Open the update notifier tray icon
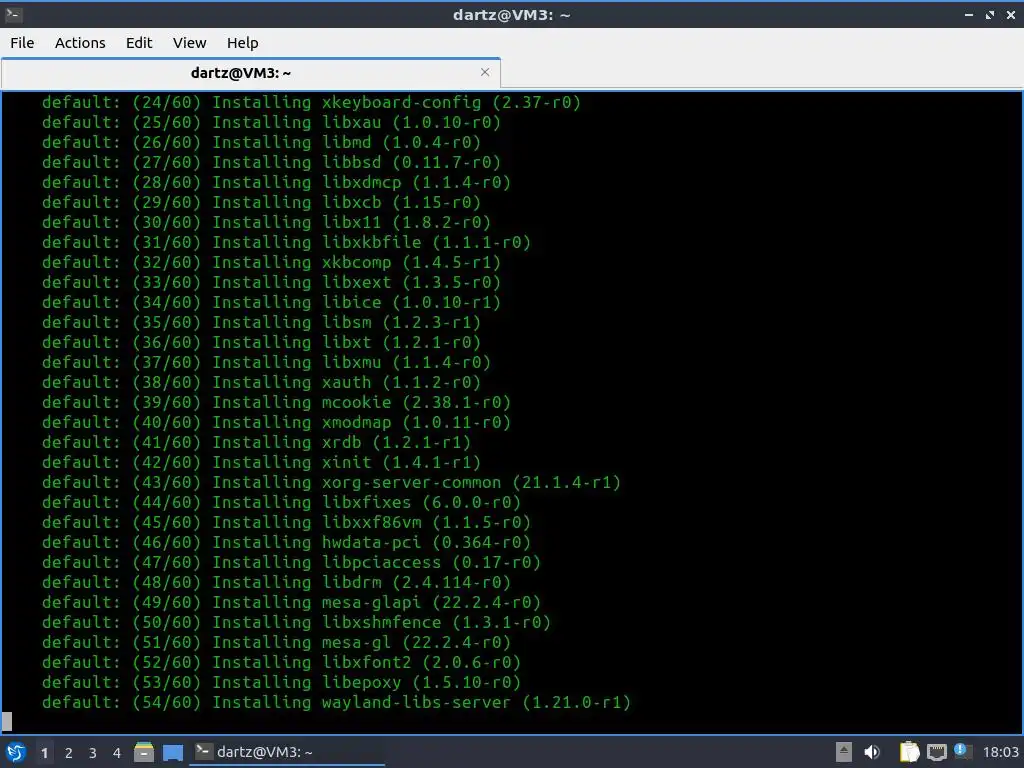This screenshot has height=768, width=1024. pyautogui.click(x=963, y=752)
